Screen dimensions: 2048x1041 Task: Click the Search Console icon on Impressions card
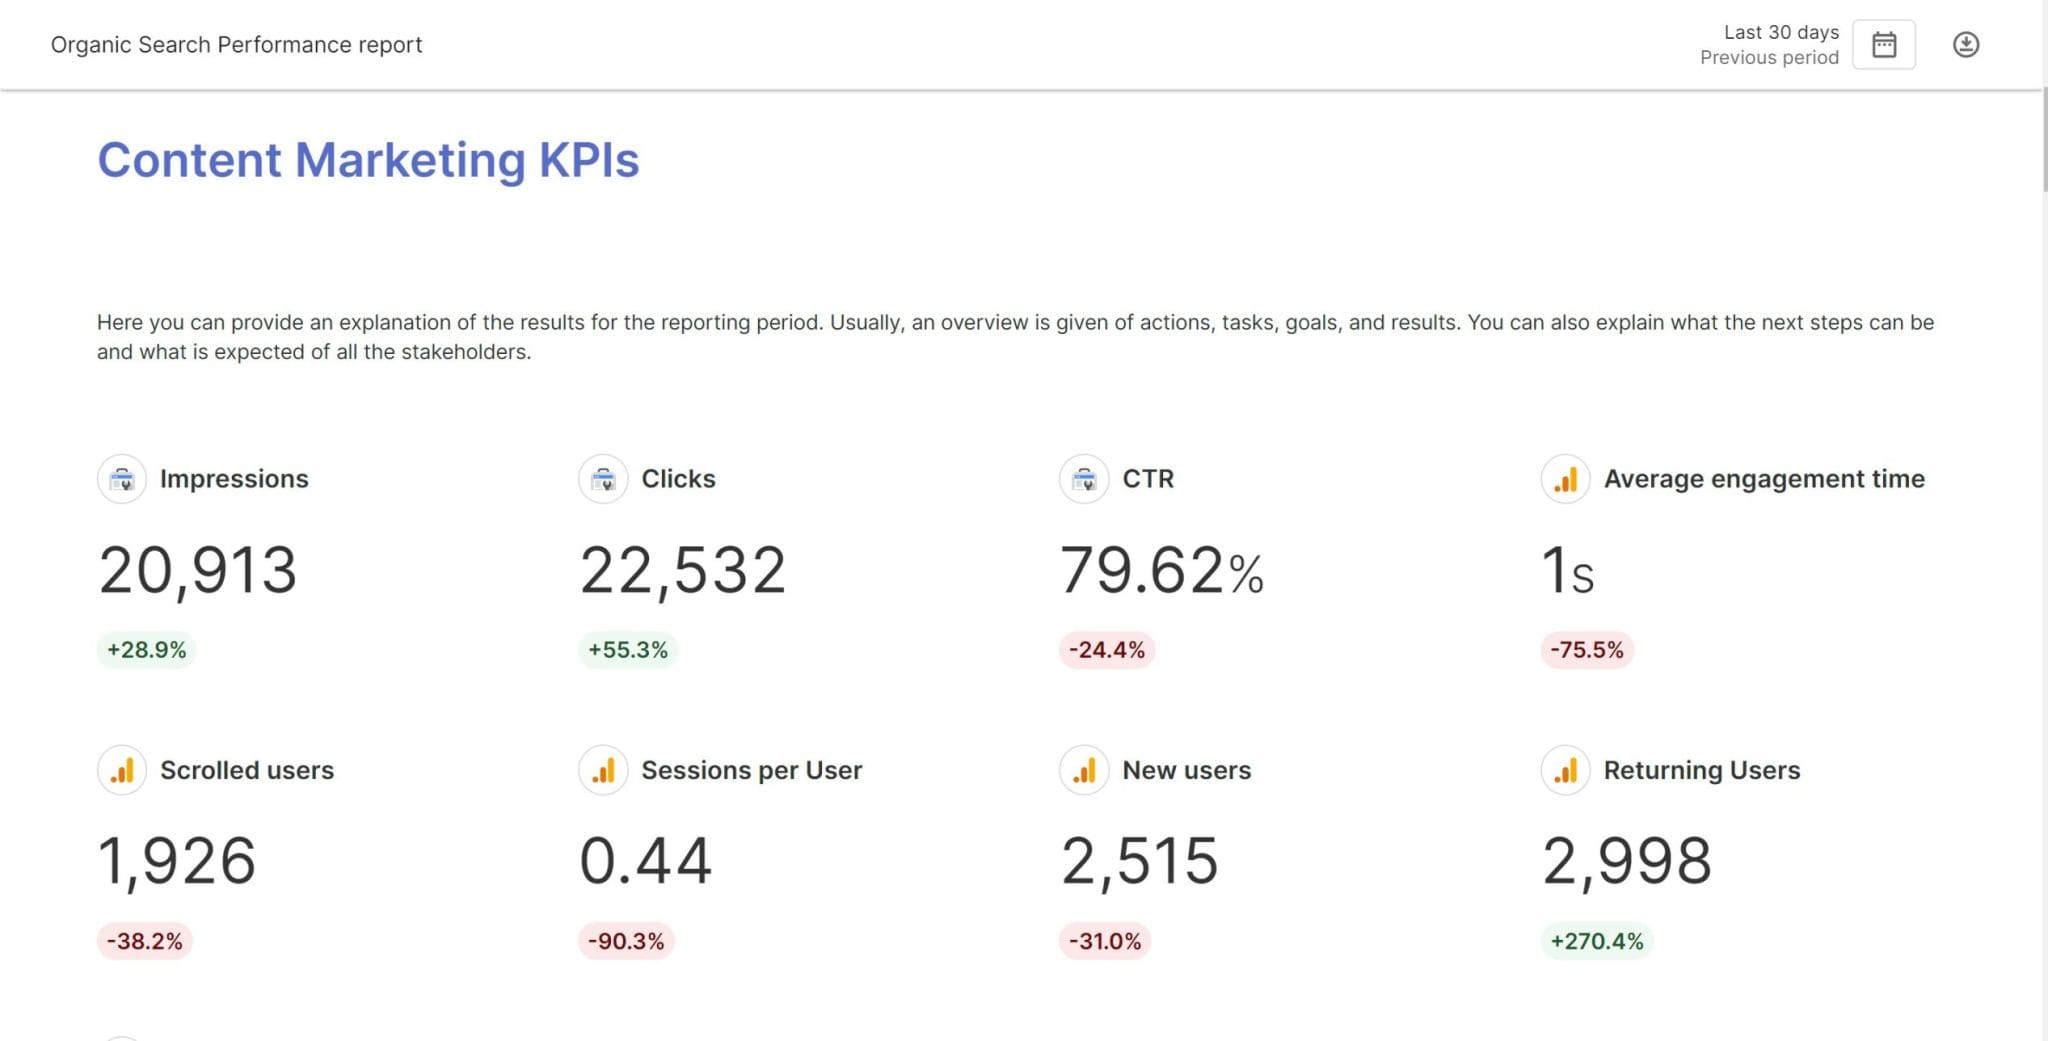(122, 479)
